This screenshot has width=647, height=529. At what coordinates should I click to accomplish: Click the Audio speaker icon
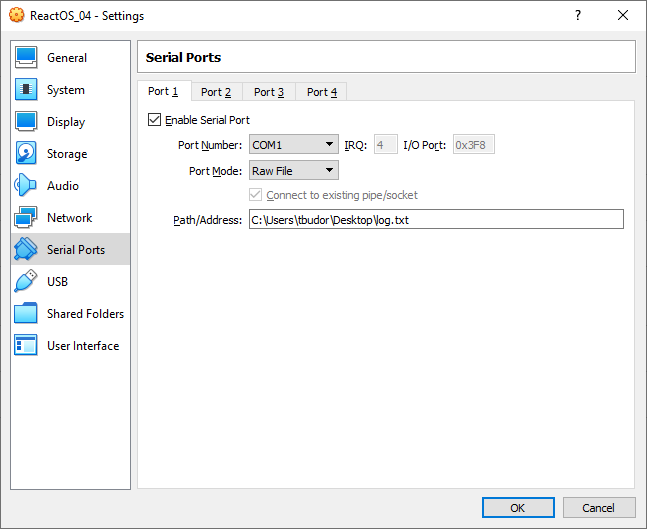[x=26, y=185]
